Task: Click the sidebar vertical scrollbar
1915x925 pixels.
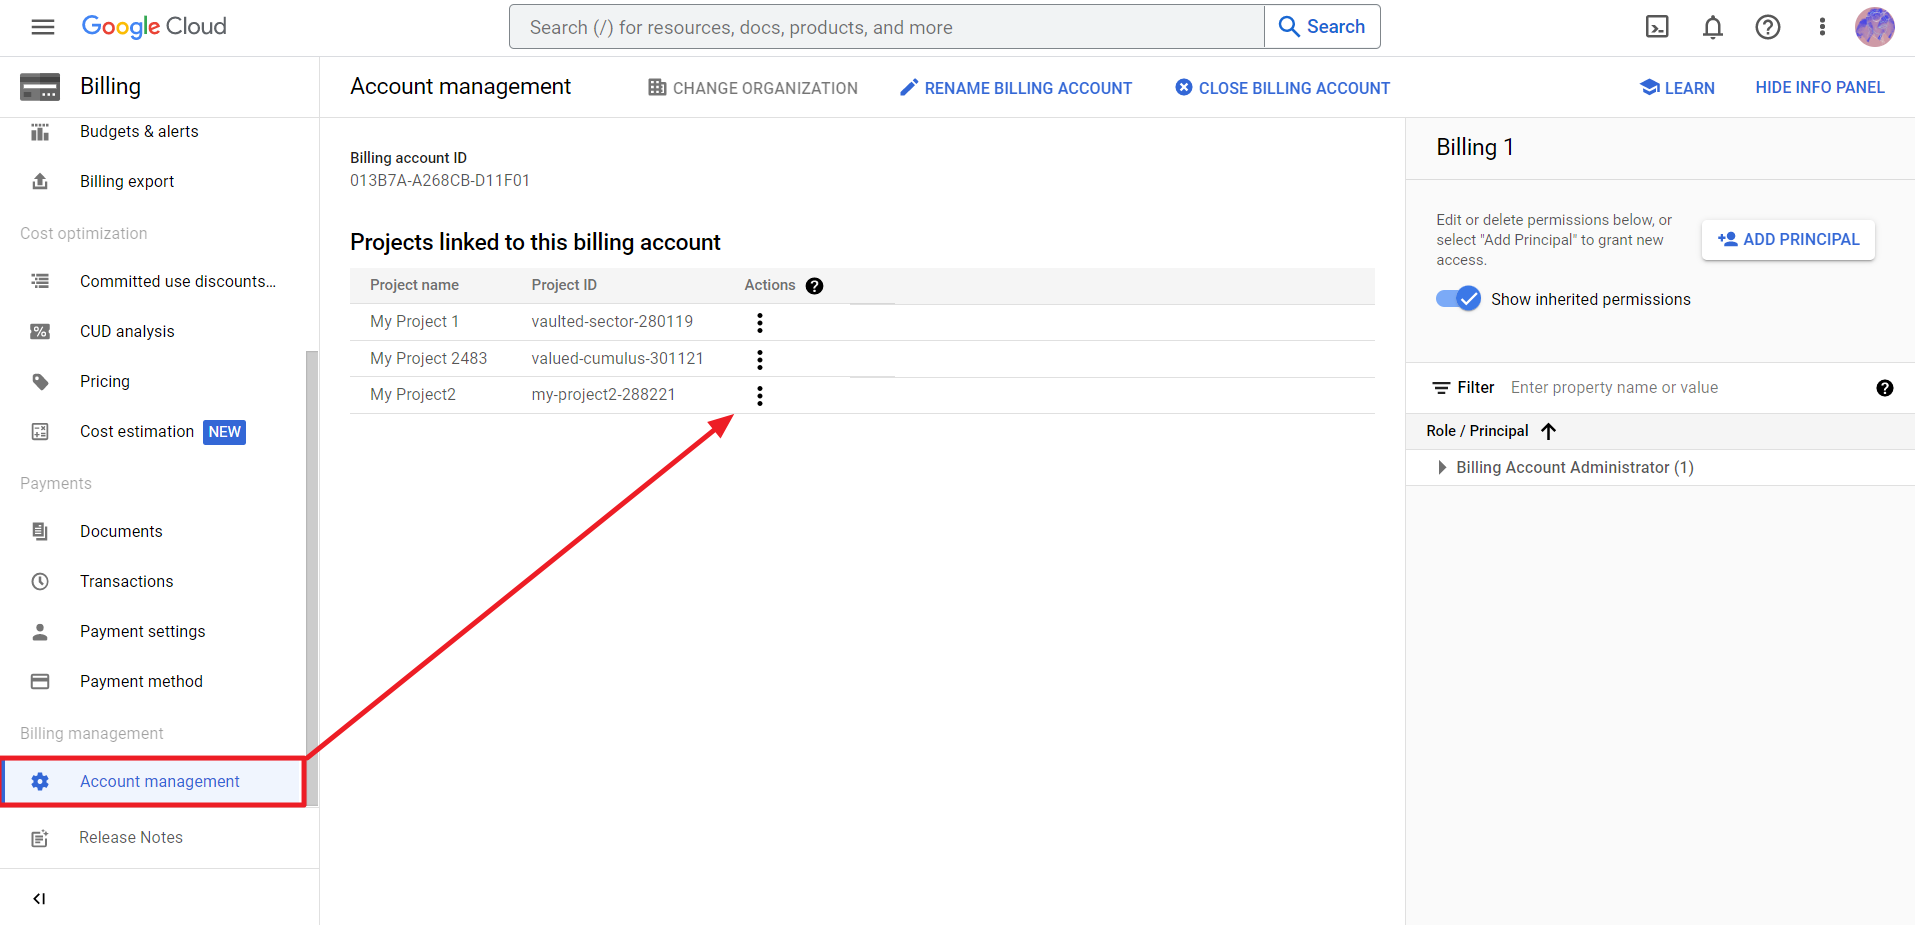Action: tap(312, 578)
